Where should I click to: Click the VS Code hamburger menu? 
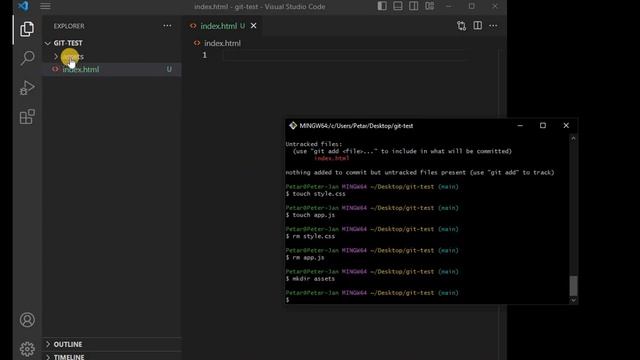[45, 6]
